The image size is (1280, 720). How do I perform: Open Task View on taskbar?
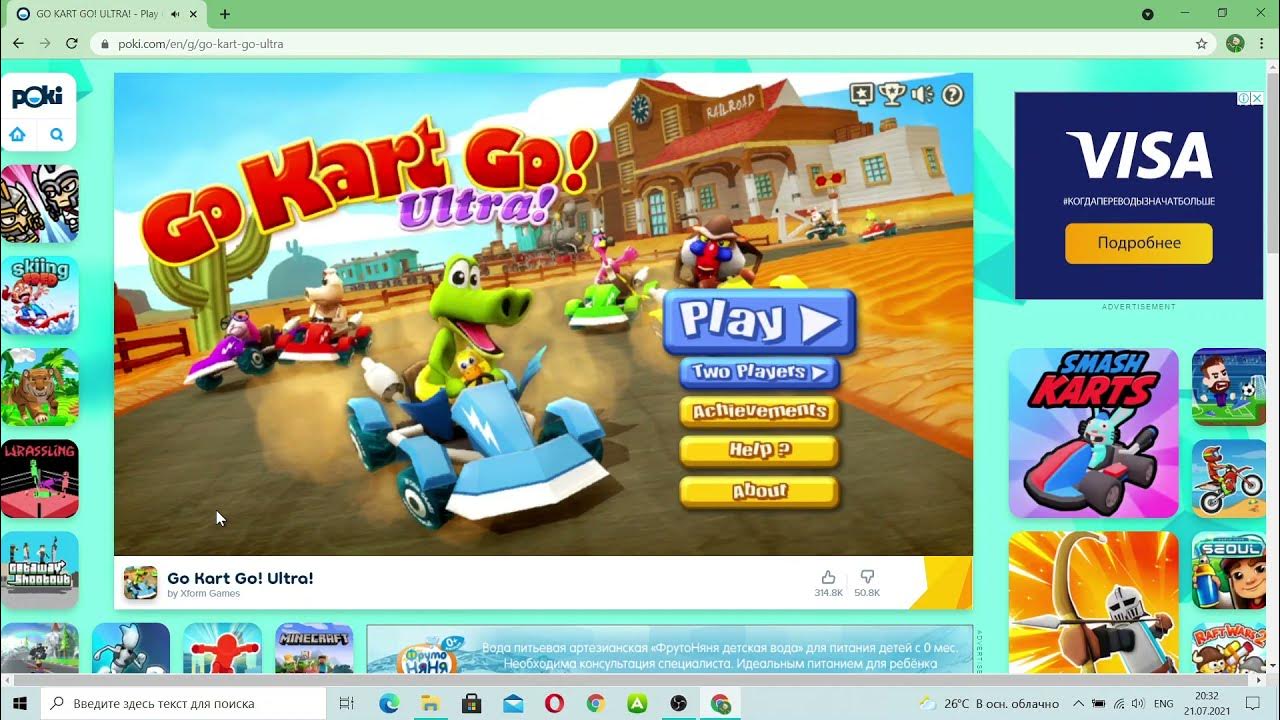(347, 703)
